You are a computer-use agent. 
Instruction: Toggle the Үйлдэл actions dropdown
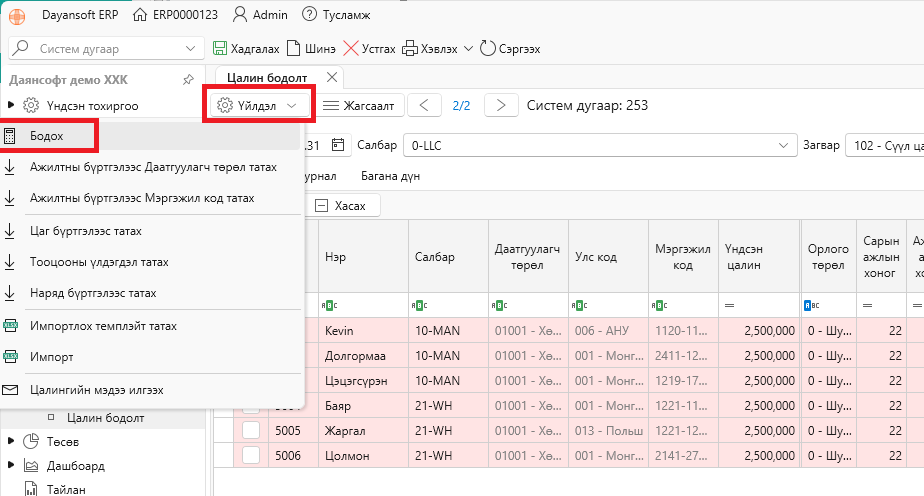click(x=259, y=105)
